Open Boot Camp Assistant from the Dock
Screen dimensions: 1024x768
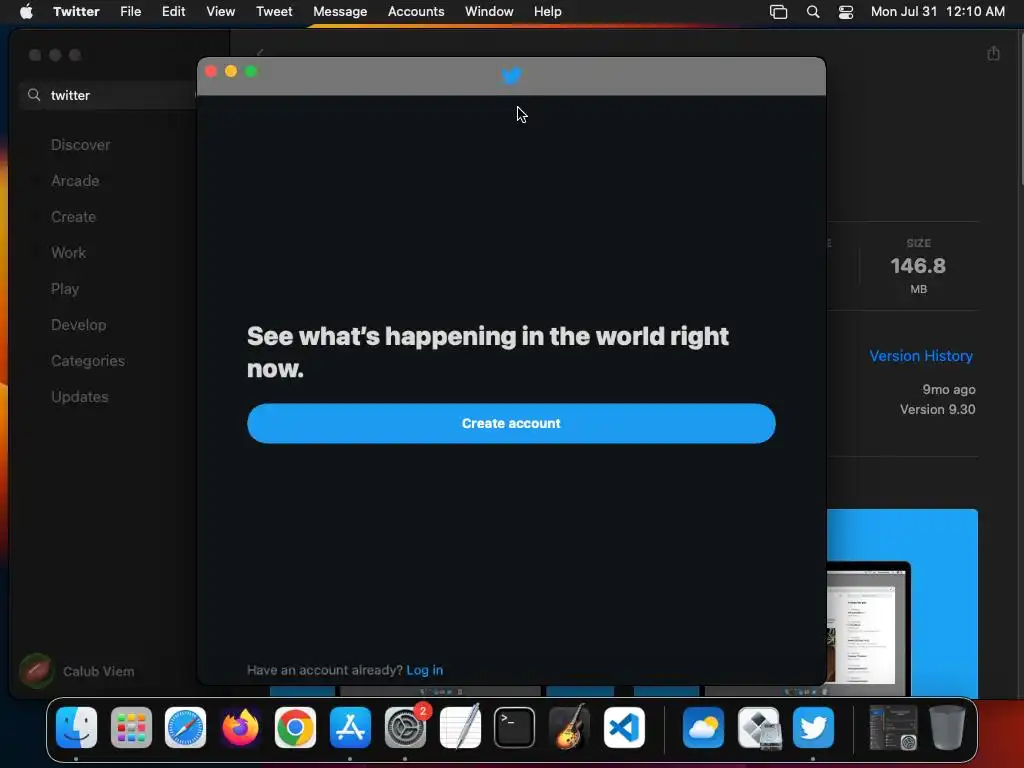(x=758, y=728)
